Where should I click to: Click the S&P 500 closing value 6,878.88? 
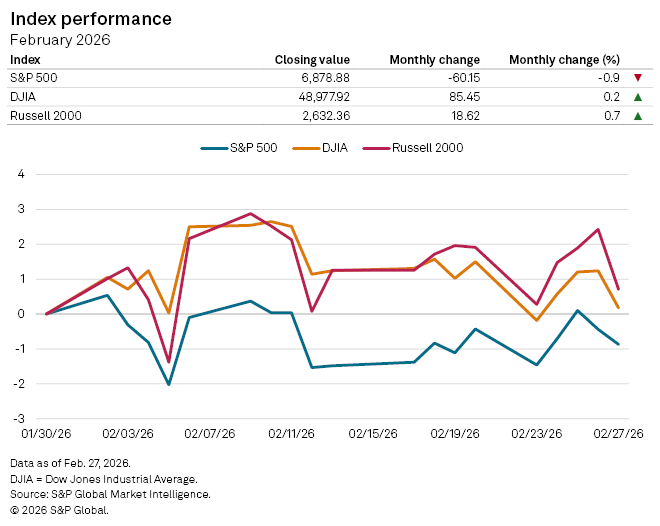[322, 78]
